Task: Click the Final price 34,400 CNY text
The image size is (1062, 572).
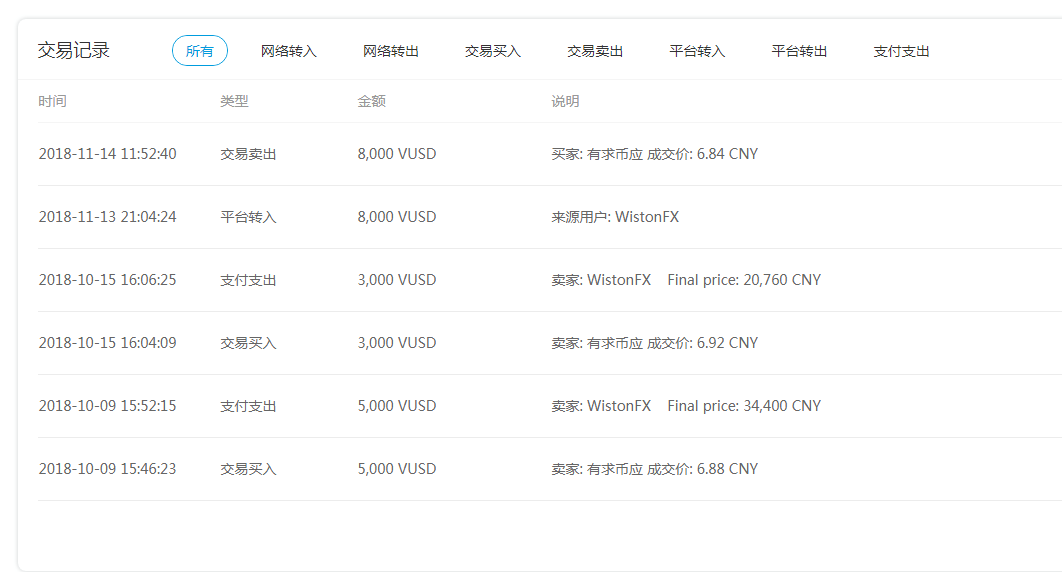Action: click(744, 406)
